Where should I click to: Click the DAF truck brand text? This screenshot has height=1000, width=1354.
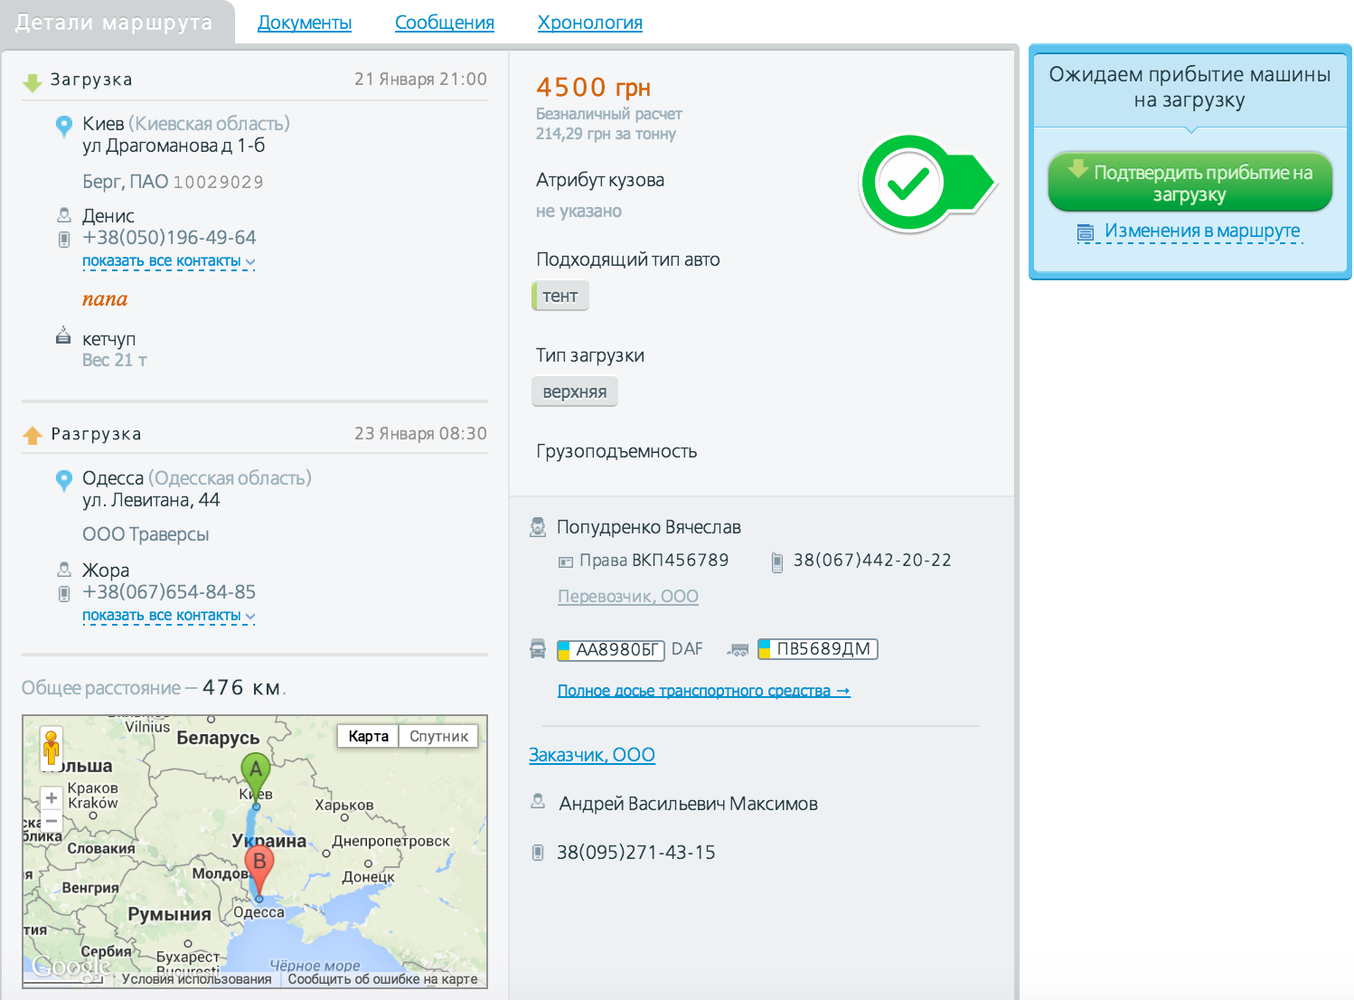[687, 649]
